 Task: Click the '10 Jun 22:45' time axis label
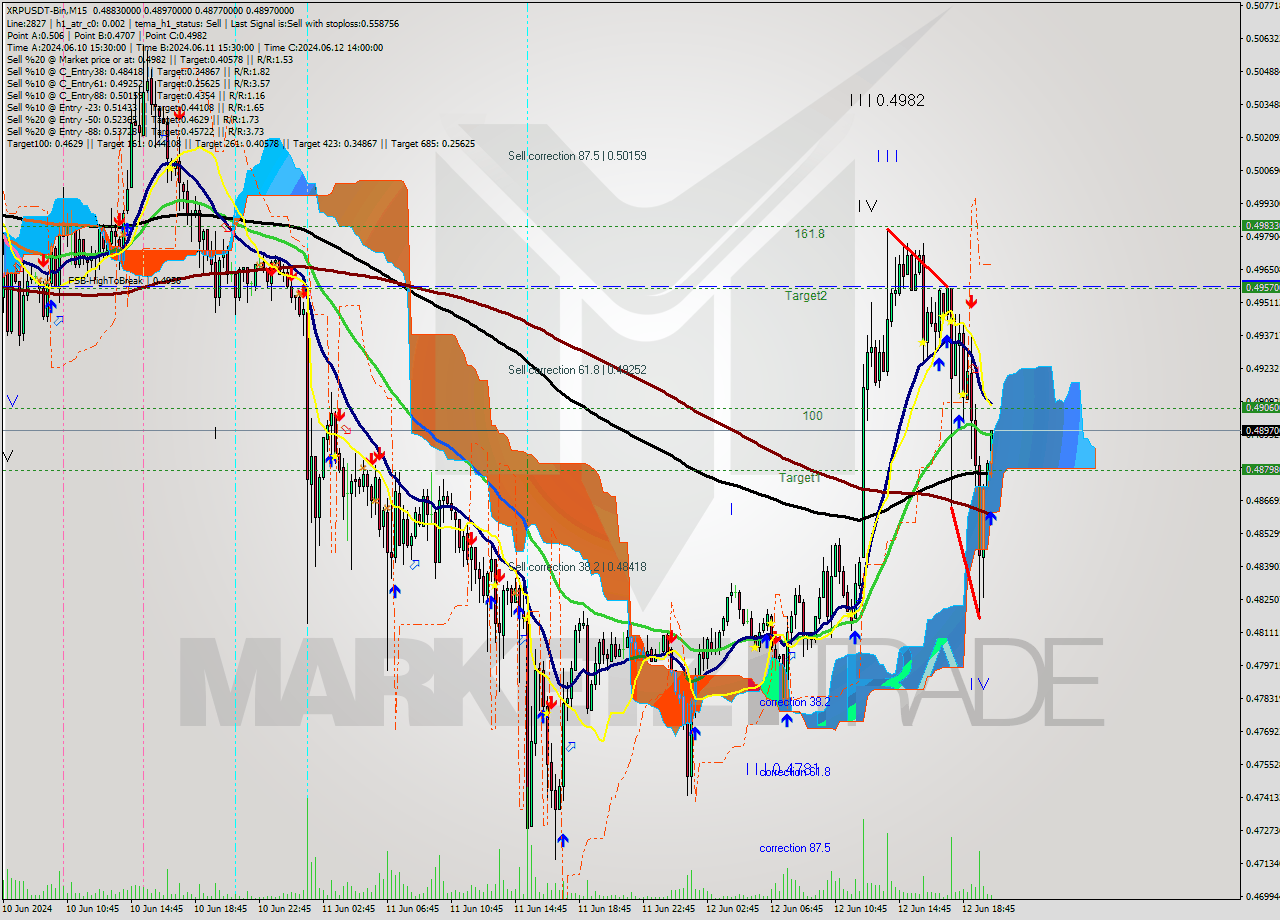[x=283, y=909]
